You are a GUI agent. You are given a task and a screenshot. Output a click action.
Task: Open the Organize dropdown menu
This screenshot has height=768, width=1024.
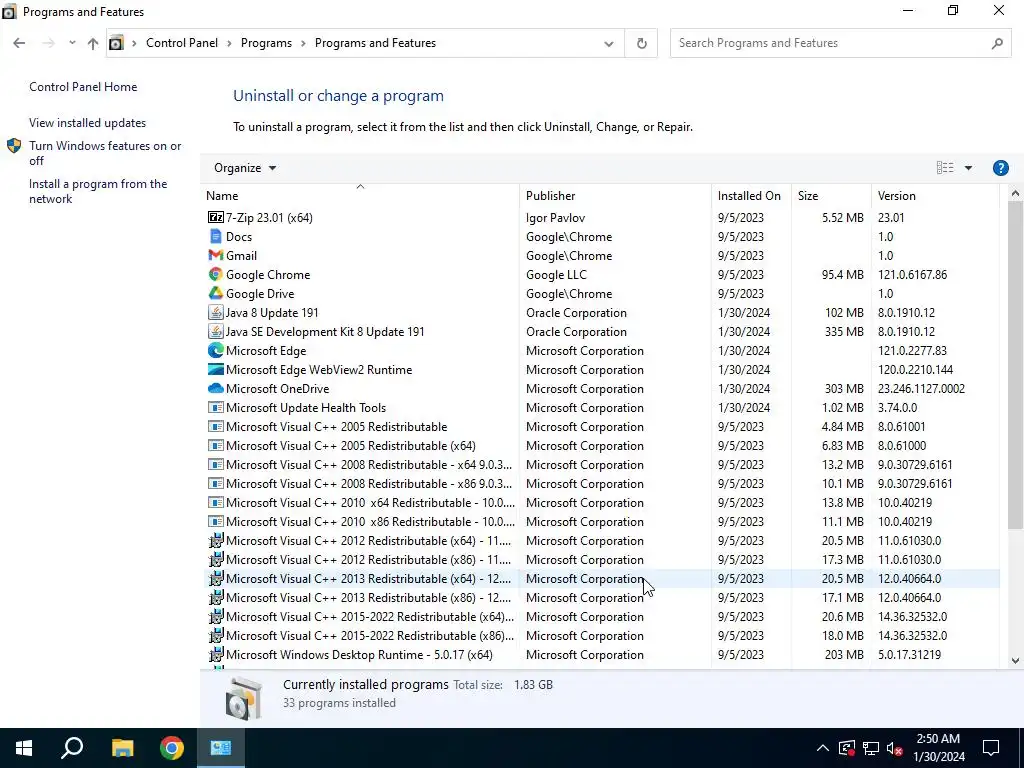click(245, 168)
